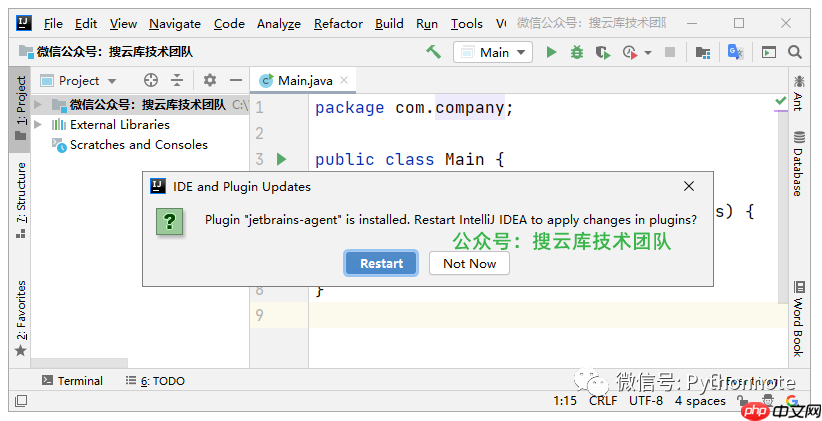The height and width of the screenshot is (421, 822).
Task: Click the Project panel horizontal scrollbar
Action: pyautogui.click(x=79, y=363)
